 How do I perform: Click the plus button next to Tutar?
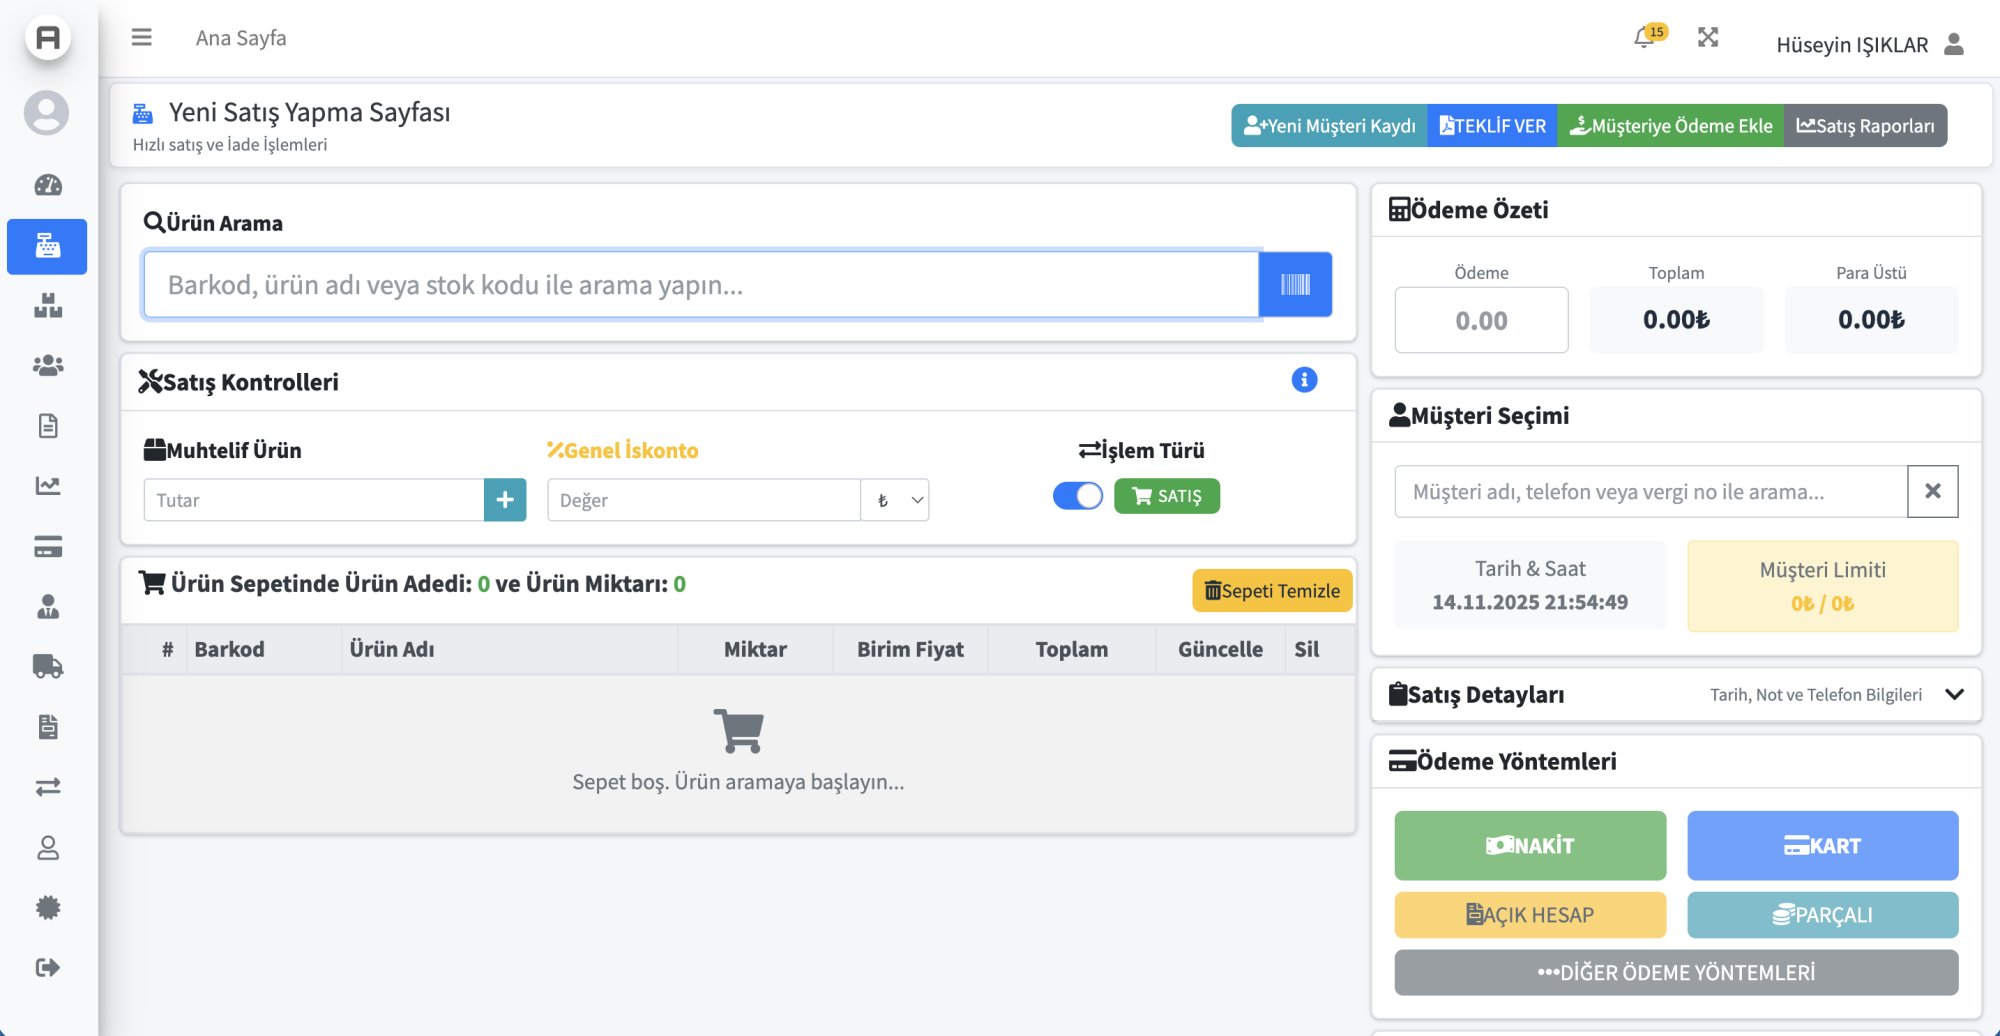(x=505, y=500)
